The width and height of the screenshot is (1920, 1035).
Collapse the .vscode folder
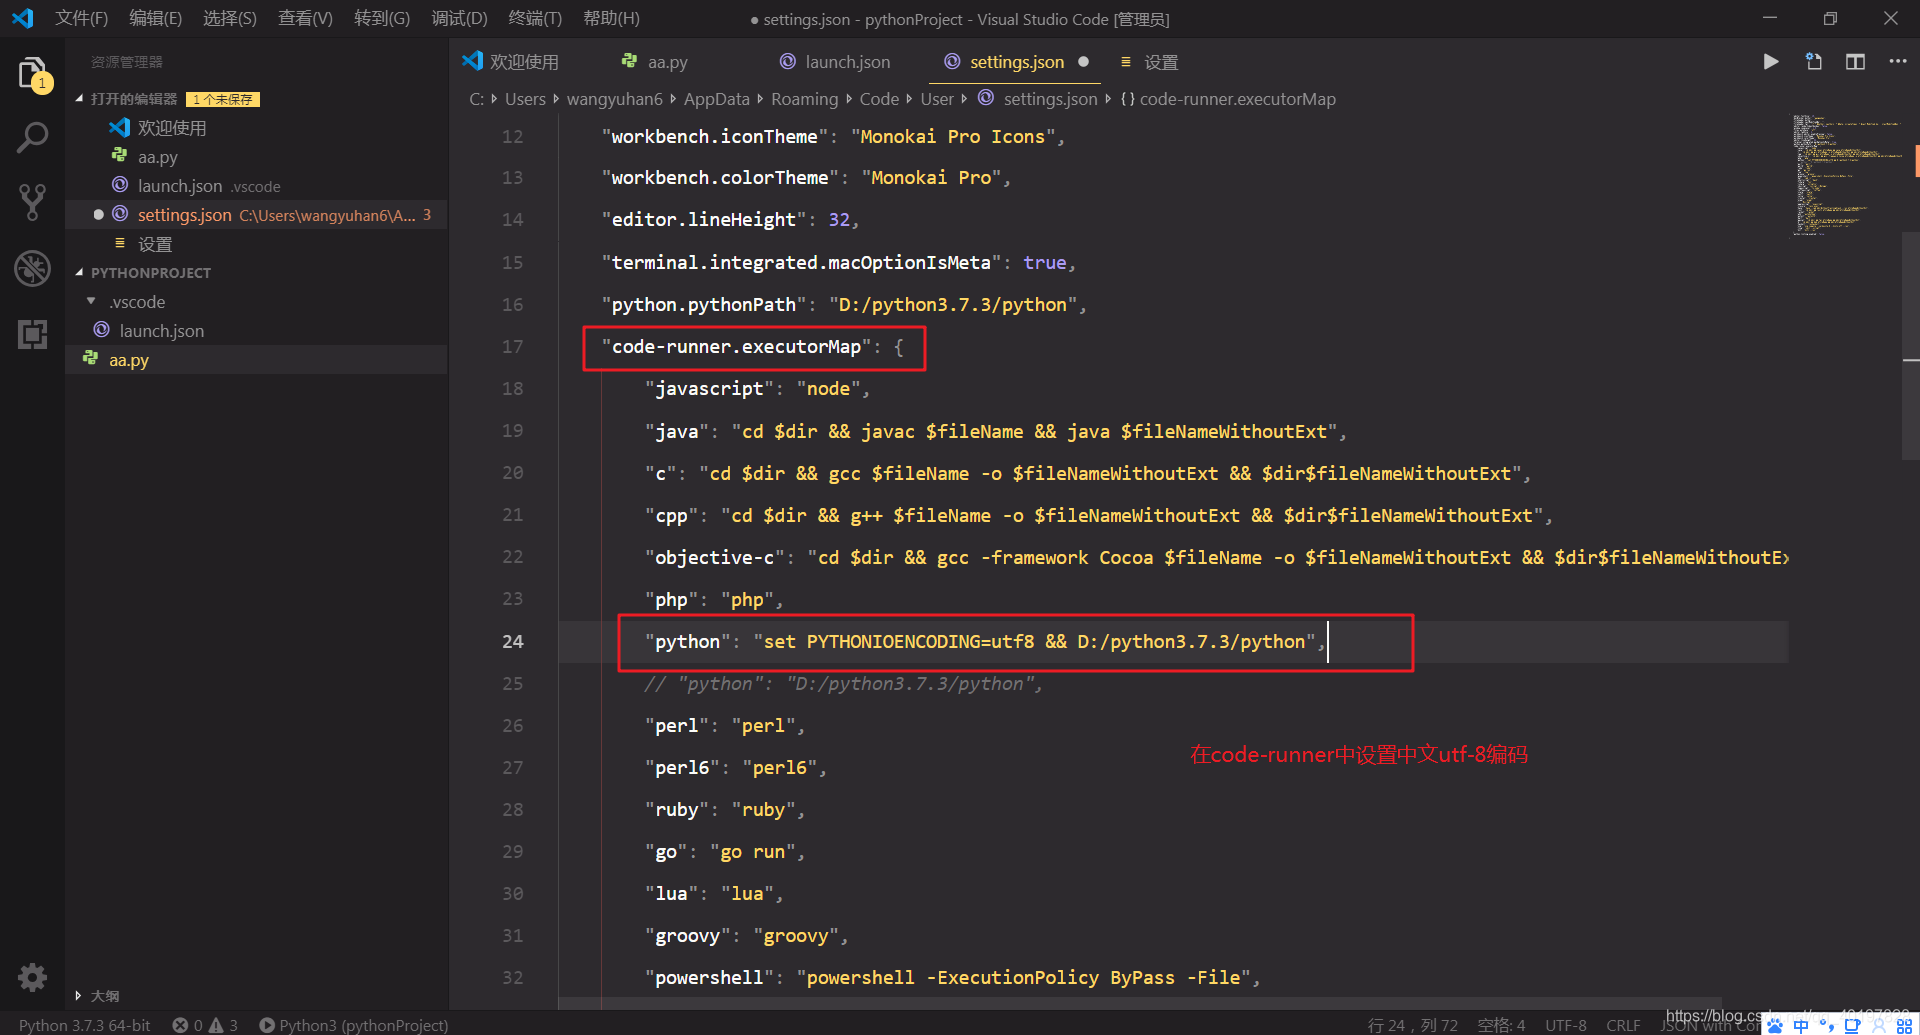point(91,302)
